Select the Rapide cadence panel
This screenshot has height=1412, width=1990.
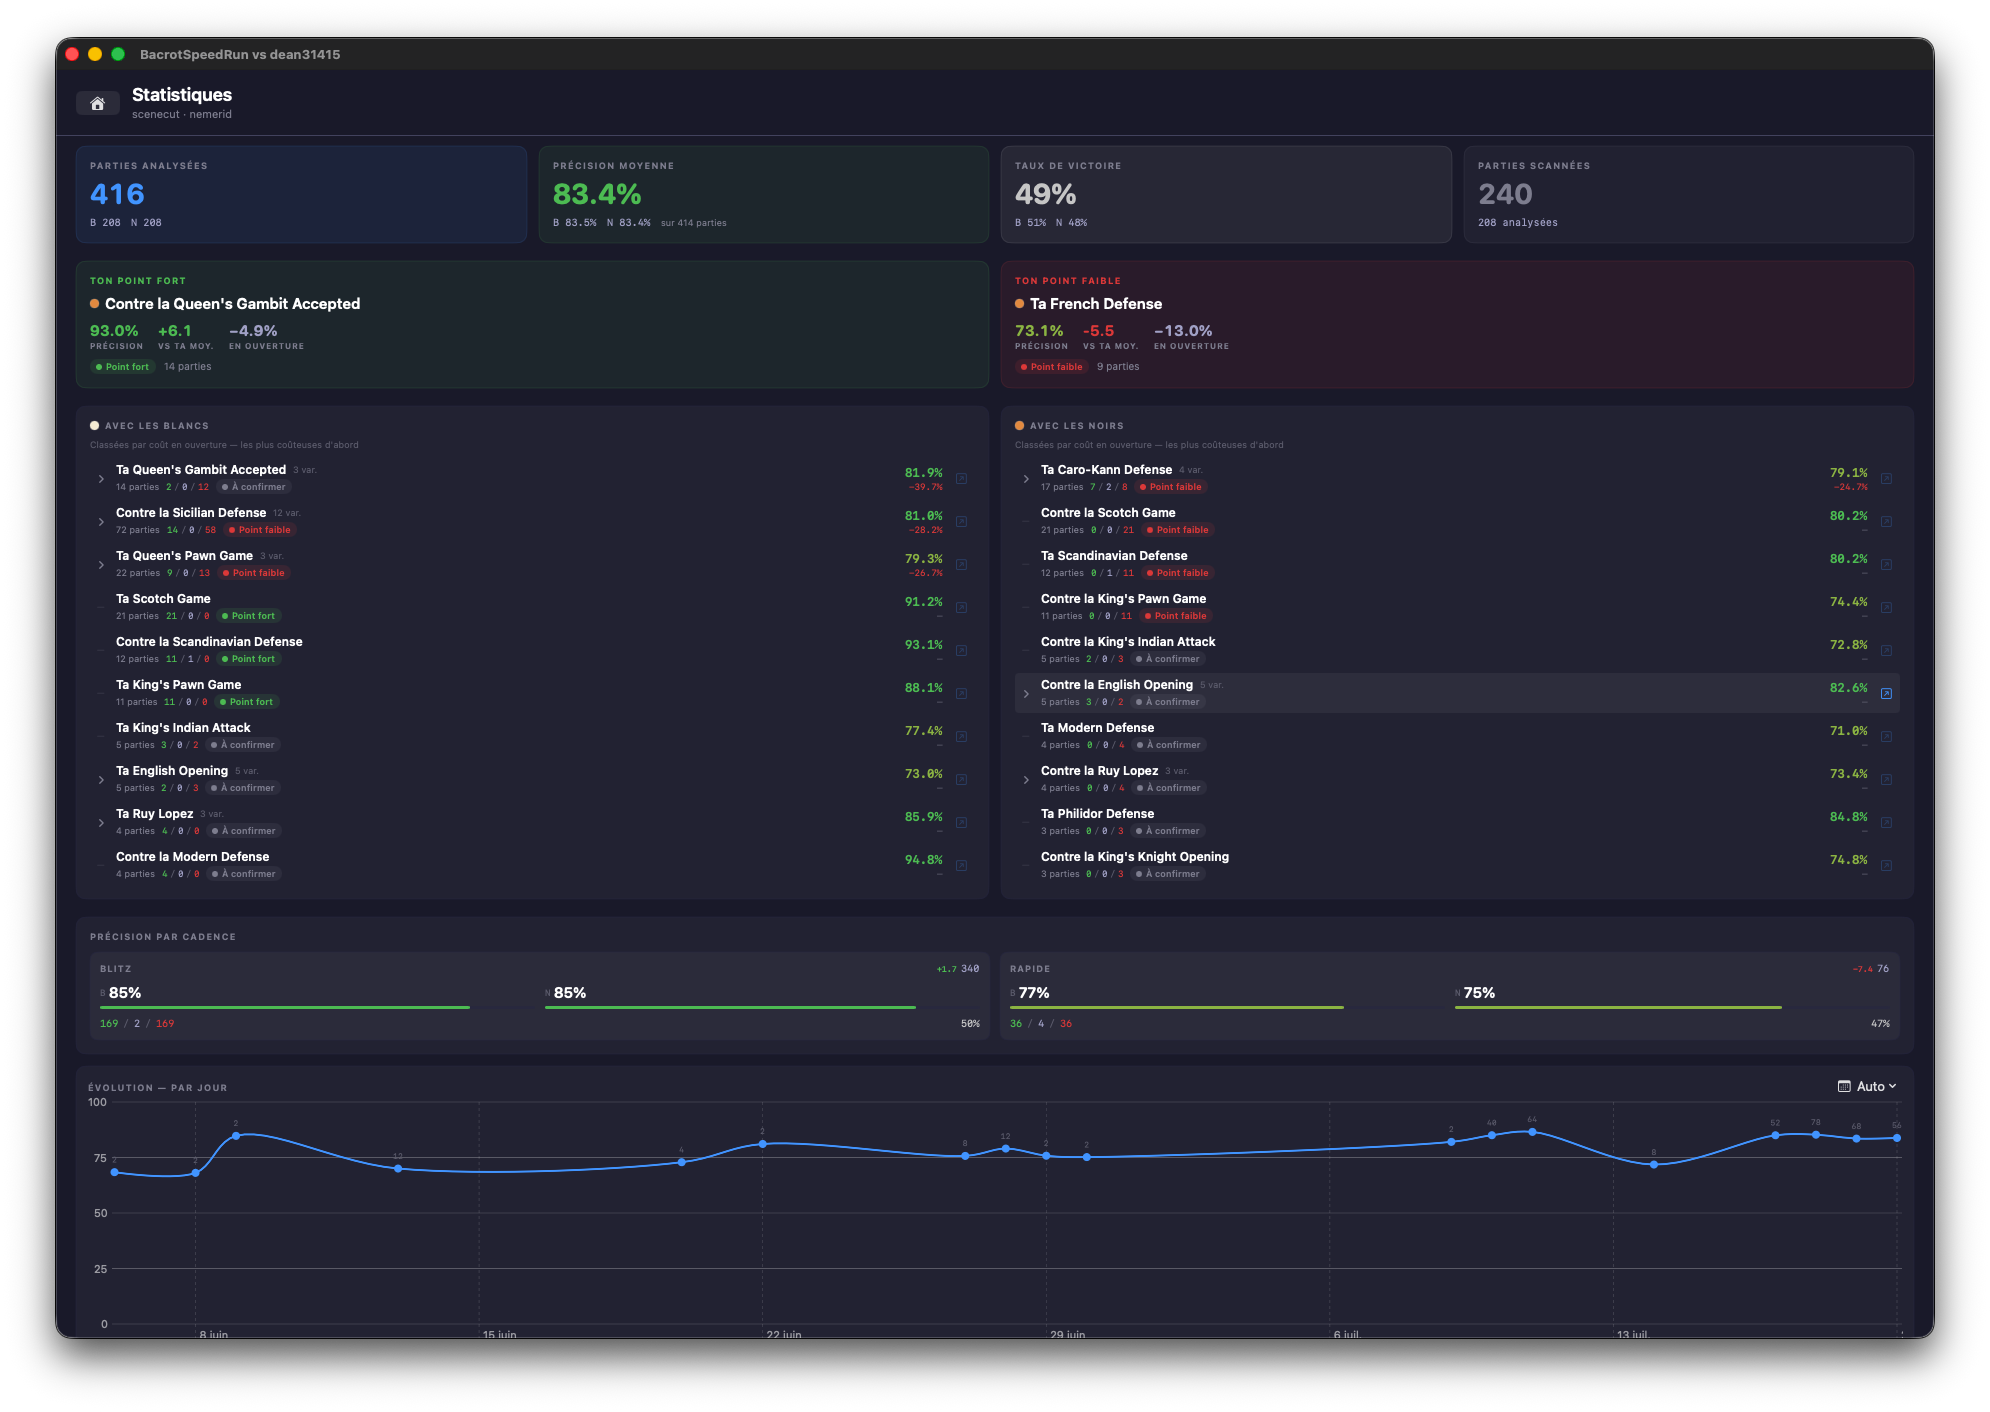1450,996
